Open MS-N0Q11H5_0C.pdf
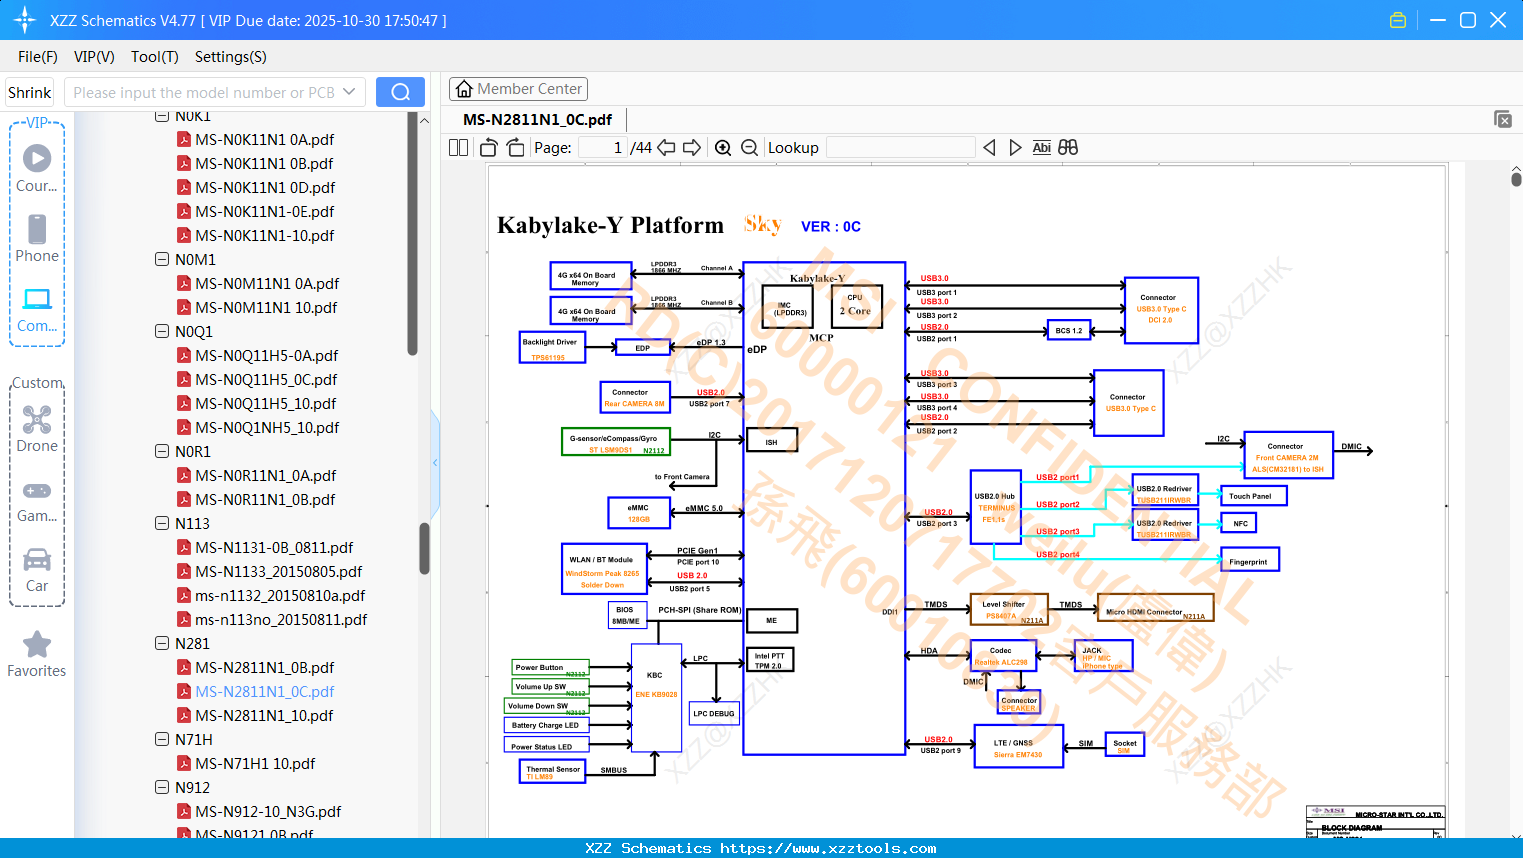This screenshot has height=858, width=1523. click(266, 379)
